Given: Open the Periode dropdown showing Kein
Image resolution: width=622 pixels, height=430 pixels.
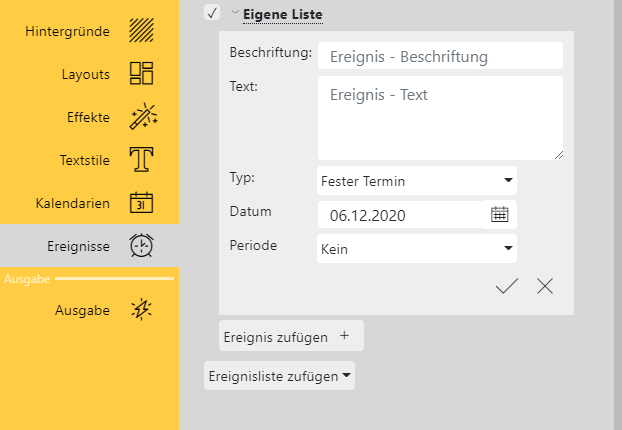Looking at the screenshot, I should [416, 248].
